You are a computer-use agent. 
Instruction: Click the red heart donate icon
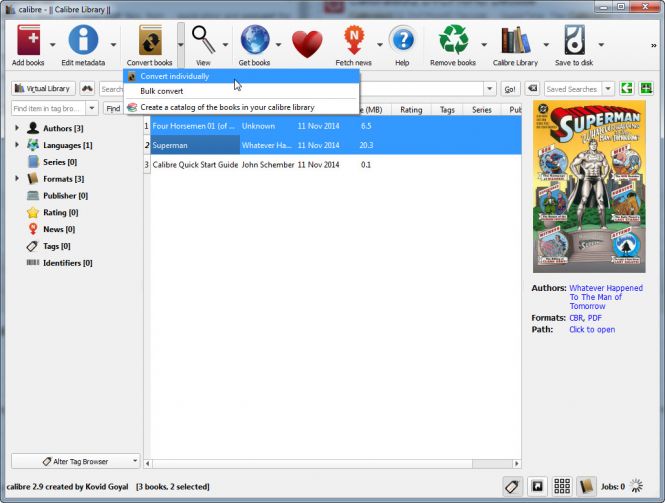[307, 44]
